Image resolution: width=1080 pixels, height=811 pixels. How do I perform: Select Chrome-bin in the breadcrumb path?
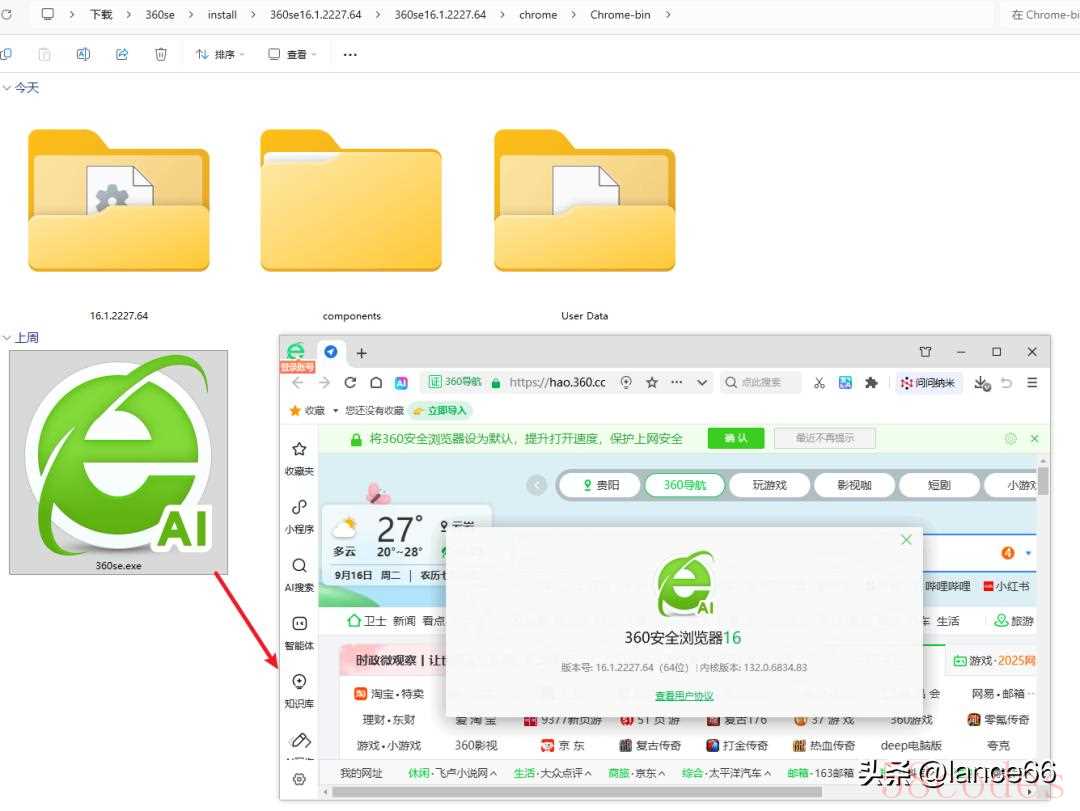coord(620,14)
